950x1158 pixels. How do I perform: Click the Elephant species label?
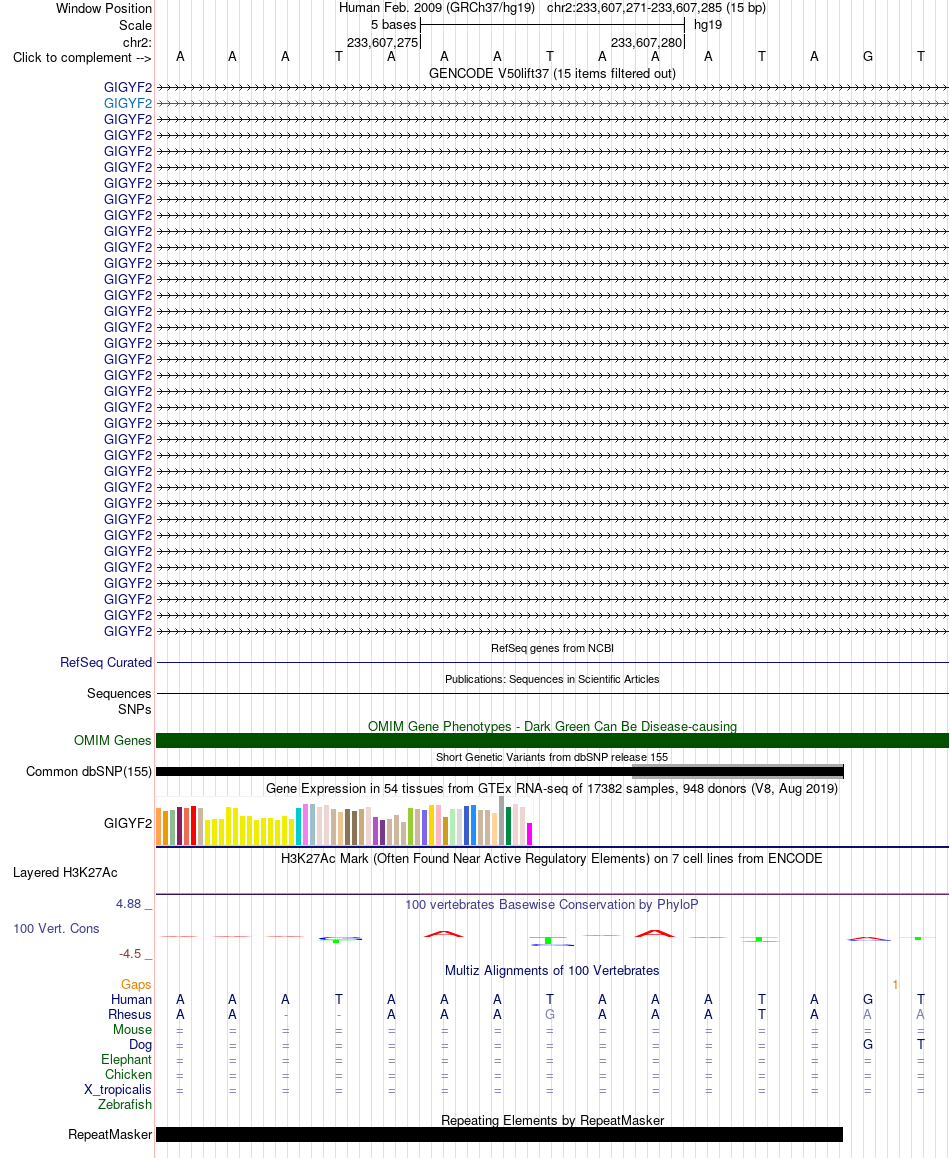(126, 1060)
